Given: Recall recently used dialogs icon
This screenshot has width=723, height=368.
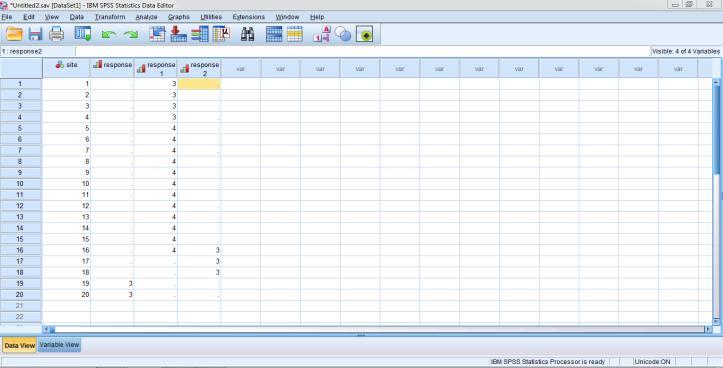Looking at the screenshot, I should point(83,34).
